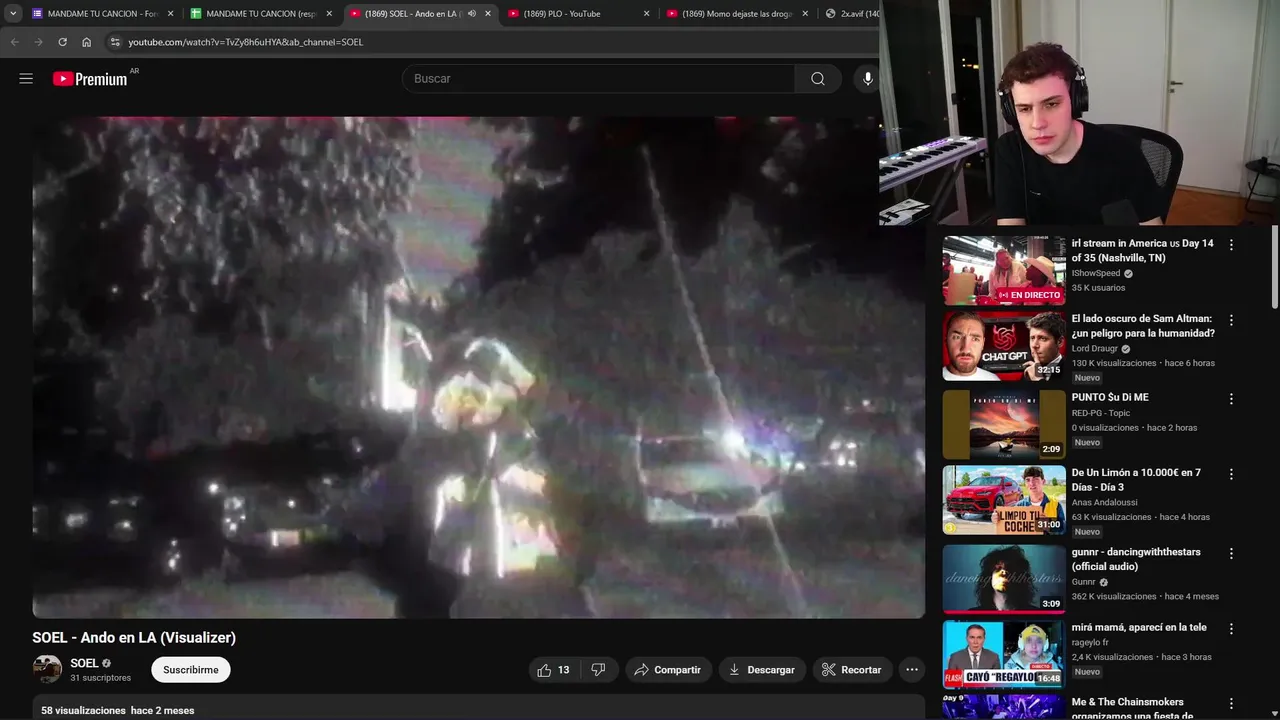Screen dimensions: 1280x720
Task: Open the browser tab search dropdown
Action: (x=13, y=13)
